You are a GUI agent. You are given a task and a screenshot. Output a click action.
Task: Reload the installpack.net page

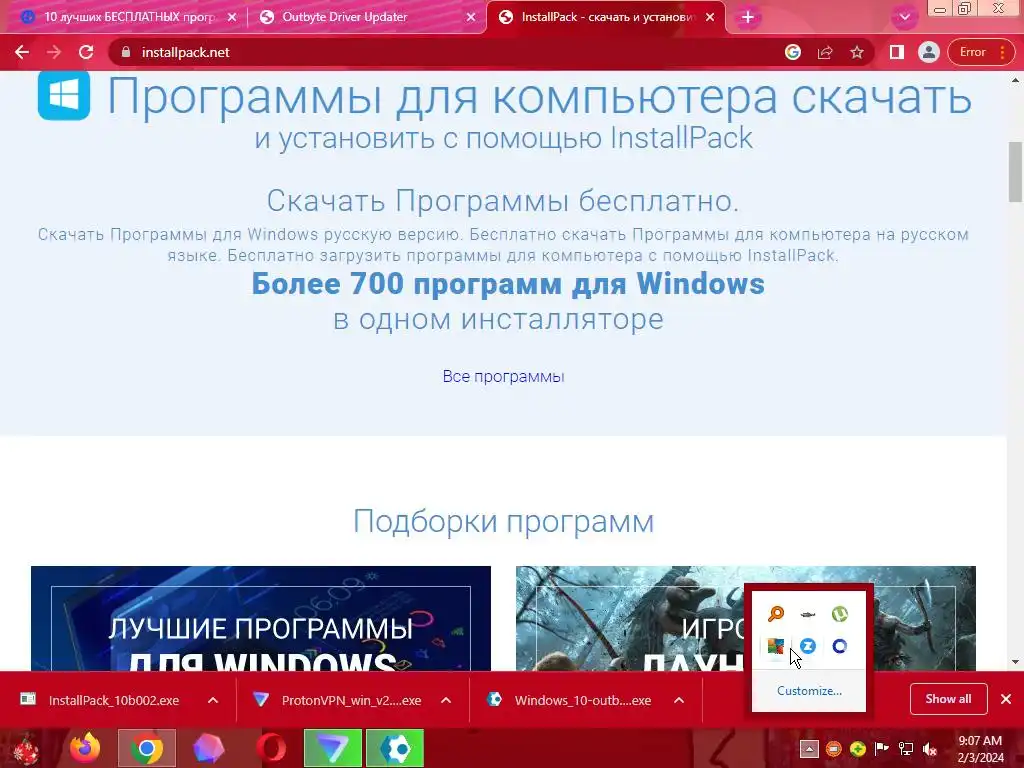pyautogui.click(x=86, y=52)
